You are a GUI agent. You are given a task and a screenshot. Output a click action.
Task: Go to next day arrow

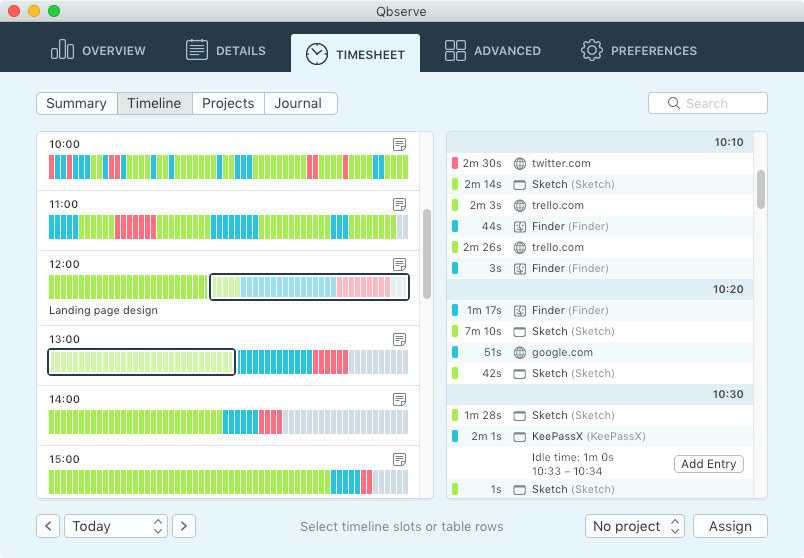click(184, 526)
